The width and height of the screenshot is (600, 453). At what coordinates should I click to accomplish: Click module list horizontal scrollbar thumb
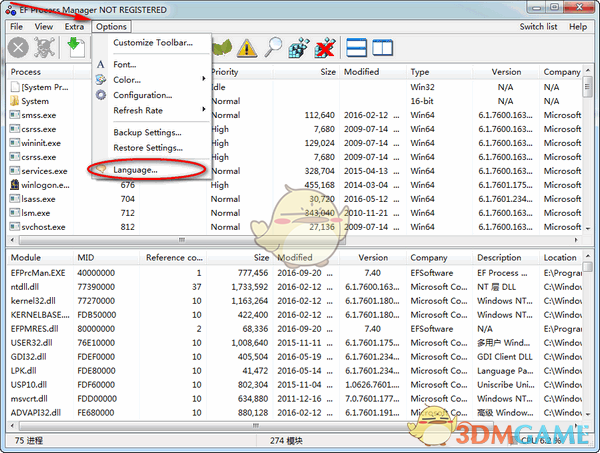coord(256,425)
